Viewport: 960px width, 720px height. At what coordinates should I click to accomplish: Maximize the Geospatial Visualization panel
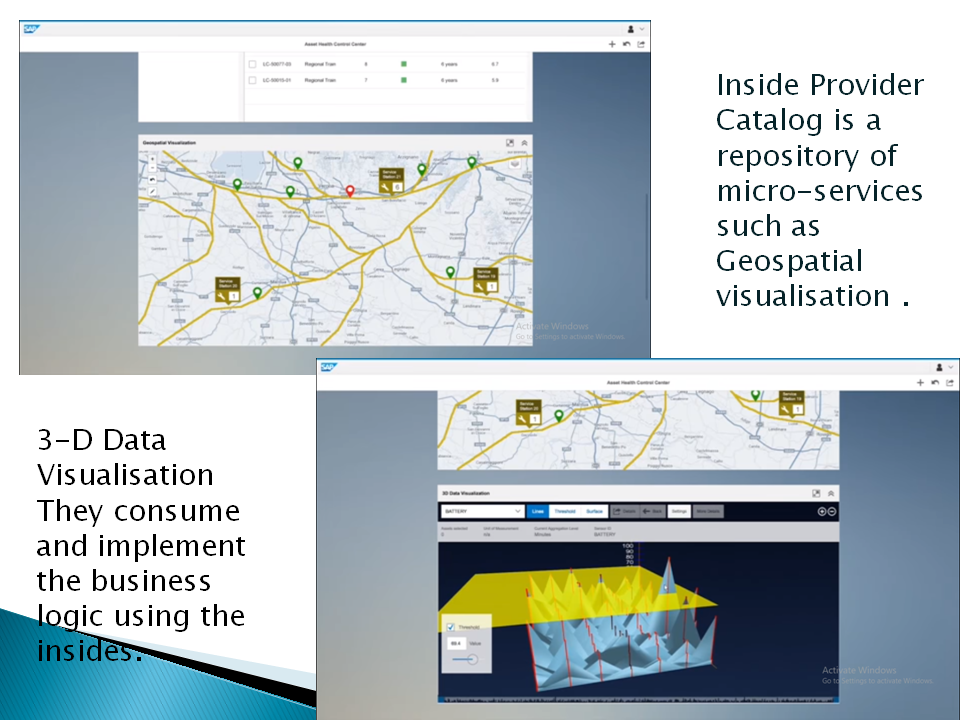(509, 143)
